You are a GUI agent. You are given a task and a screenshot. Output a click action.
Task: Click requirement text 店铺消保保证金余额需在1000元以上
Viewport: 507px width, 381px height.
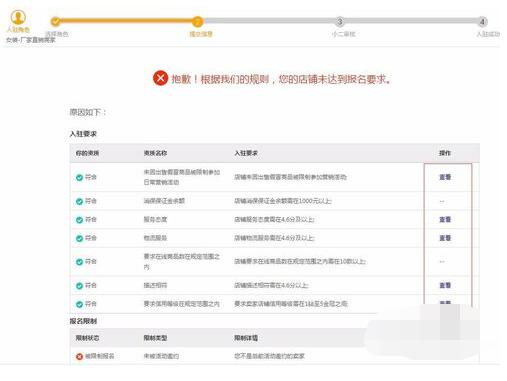[283, 201]
